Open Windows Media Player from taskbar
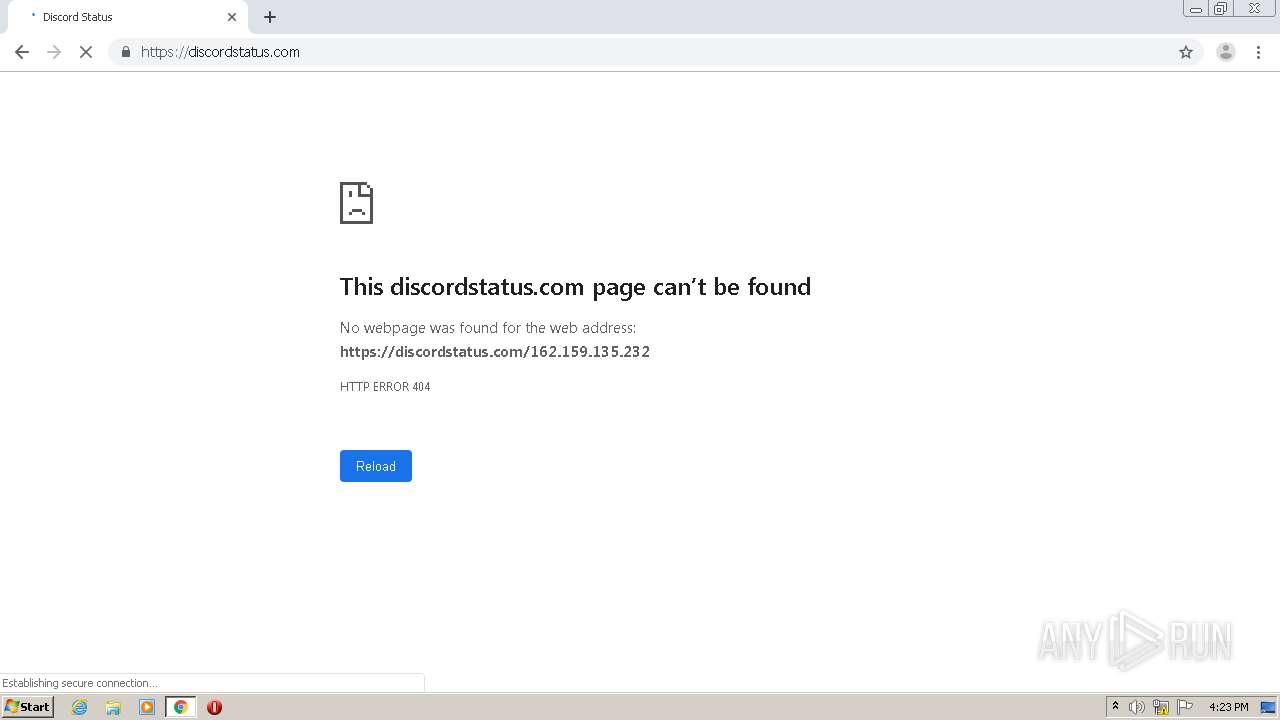Image resolution: width=1280 pixels, height=720 pixels. coord(147,707)
